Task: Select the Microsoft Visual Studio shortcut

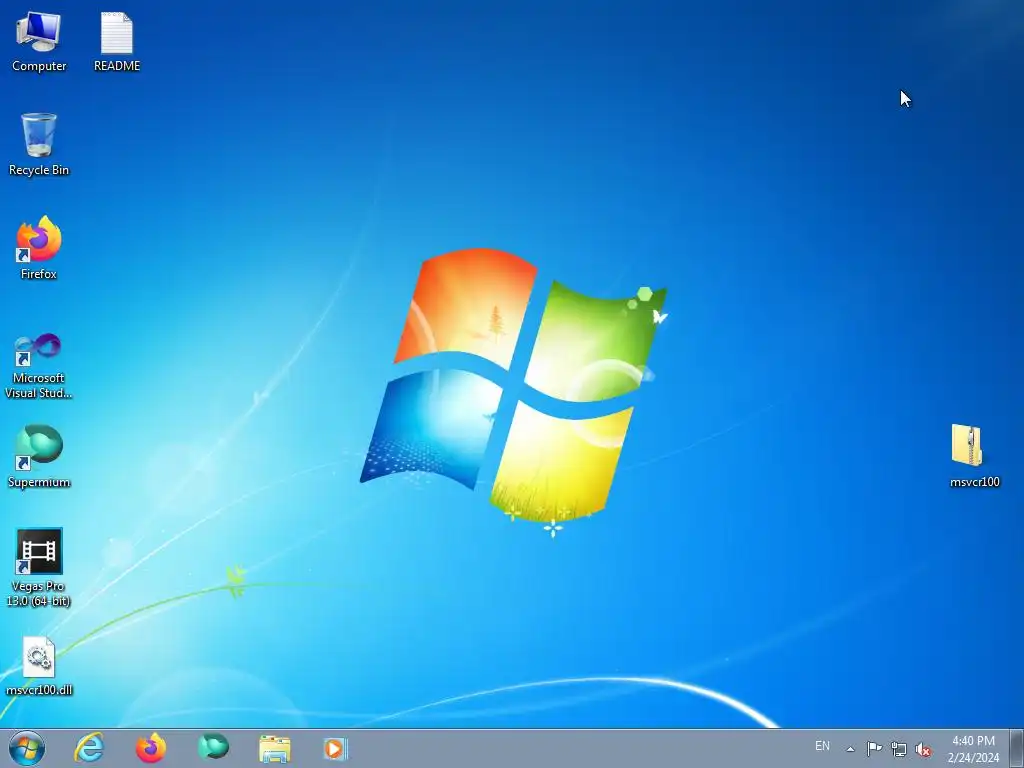Action: tap(39, 366)
